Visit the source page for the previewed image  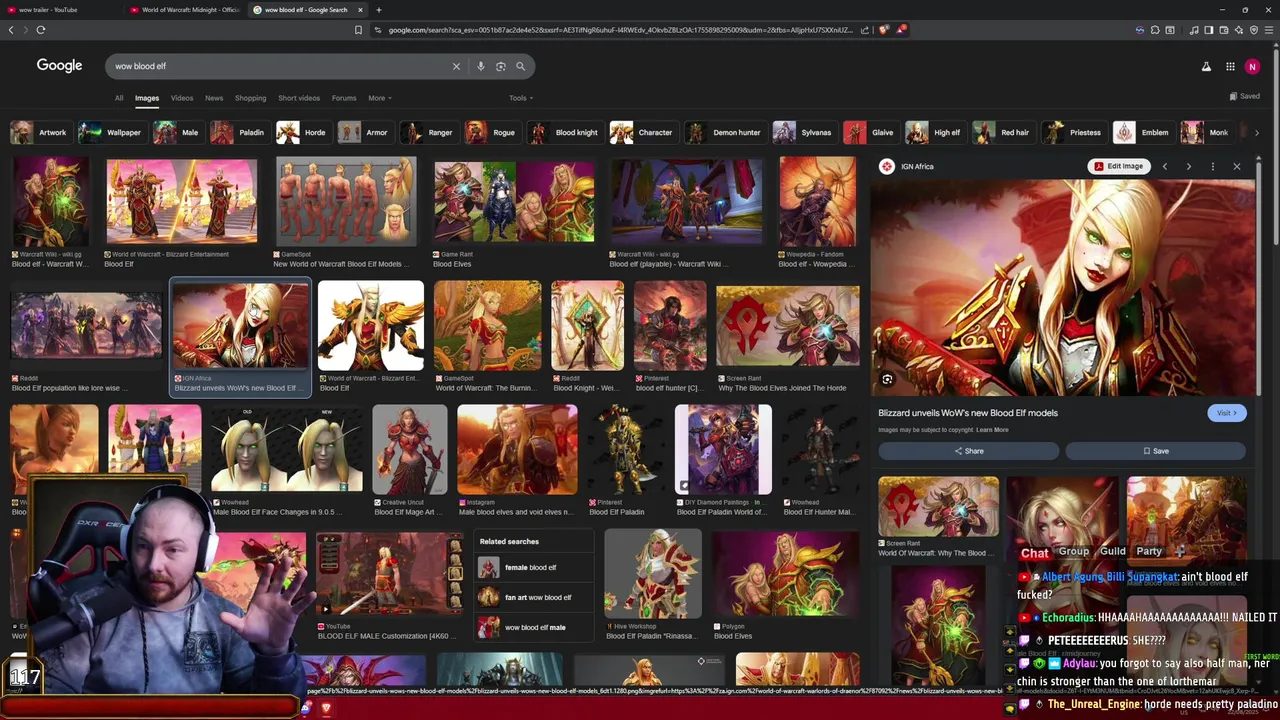point(1226,413)
